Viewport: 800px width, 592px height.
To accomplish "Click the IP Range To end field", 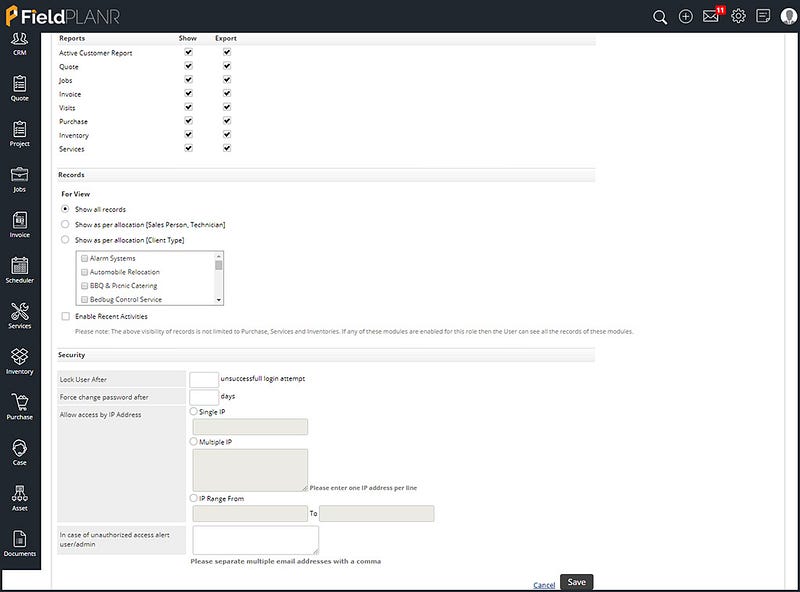I will [377, 513].
